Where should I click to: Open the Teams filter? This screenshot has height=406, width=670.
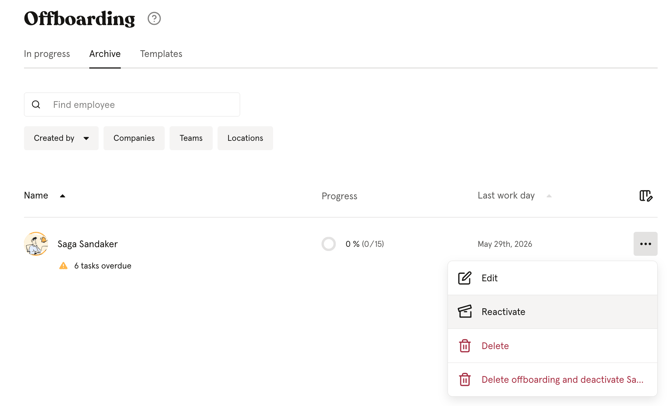point(191,138)
